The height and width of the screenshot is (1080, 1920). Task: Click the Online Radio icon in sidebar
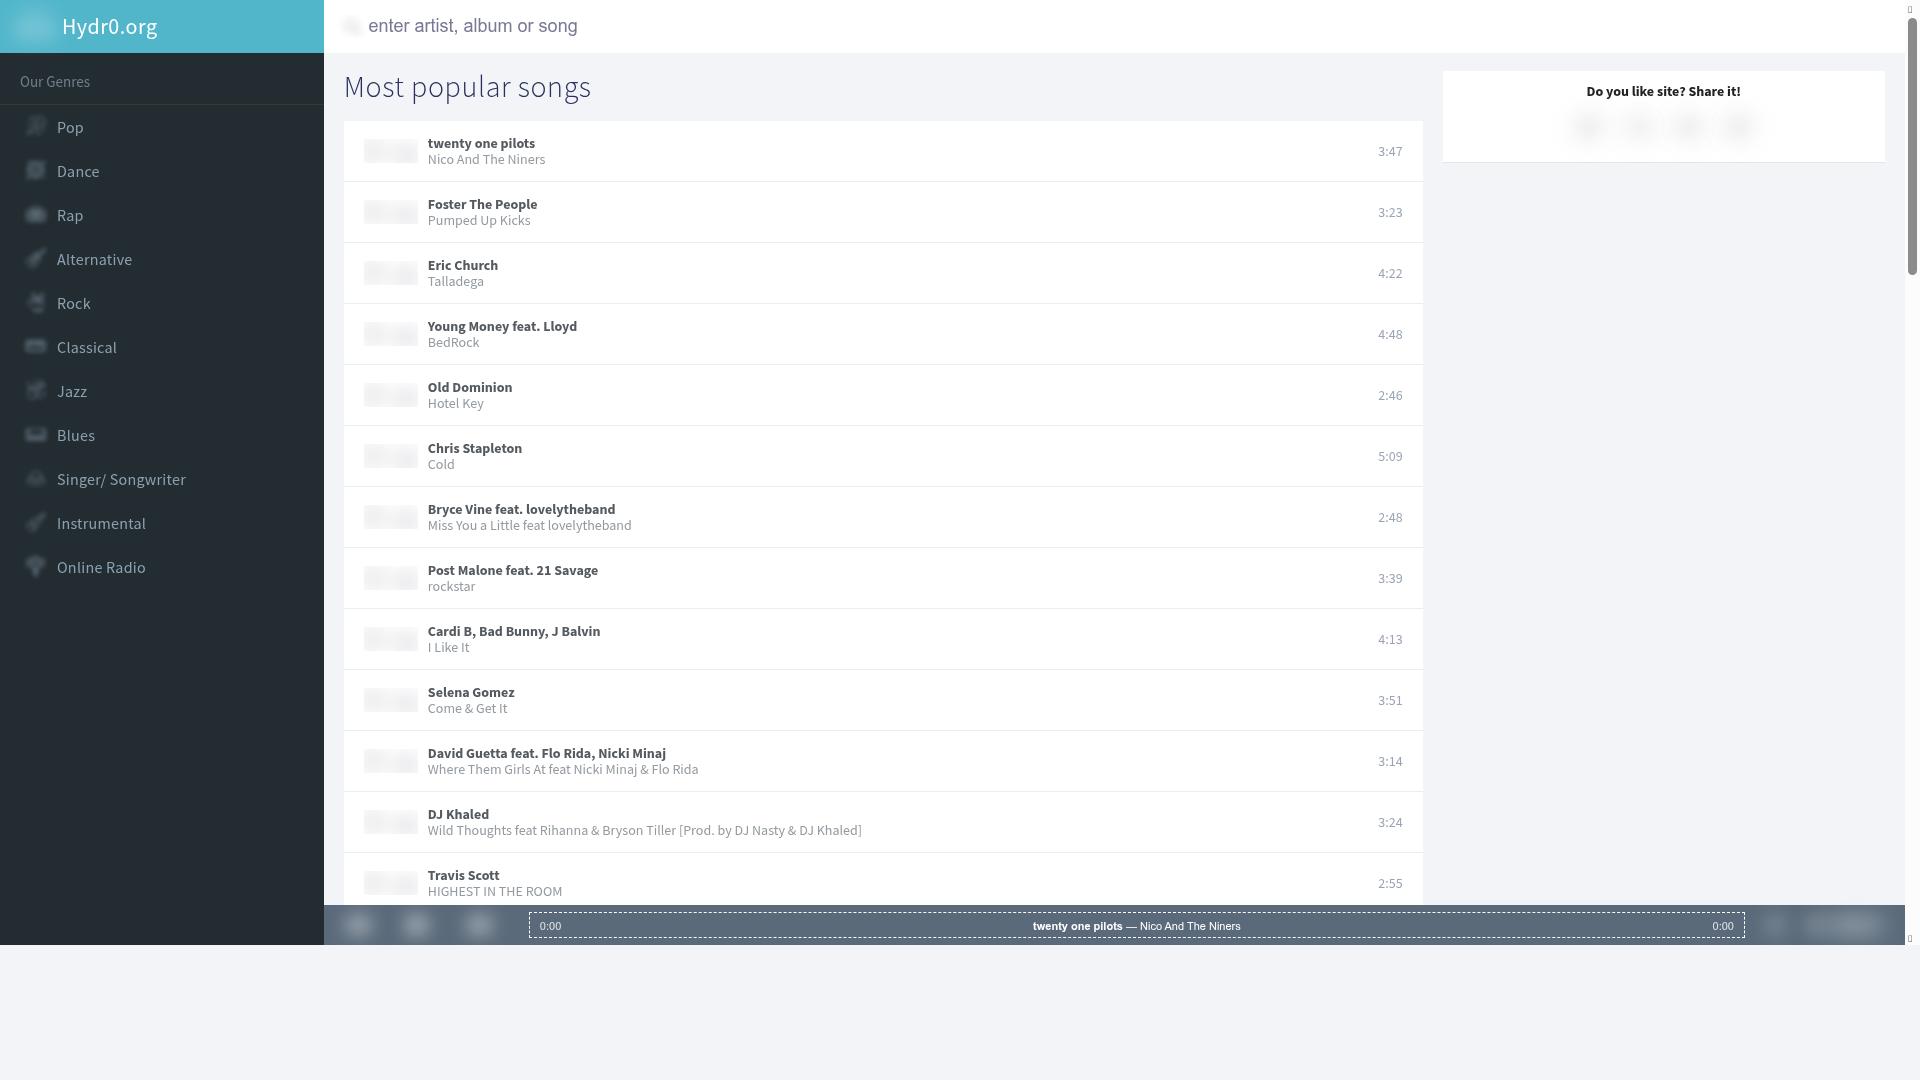(x=36, y=566)
